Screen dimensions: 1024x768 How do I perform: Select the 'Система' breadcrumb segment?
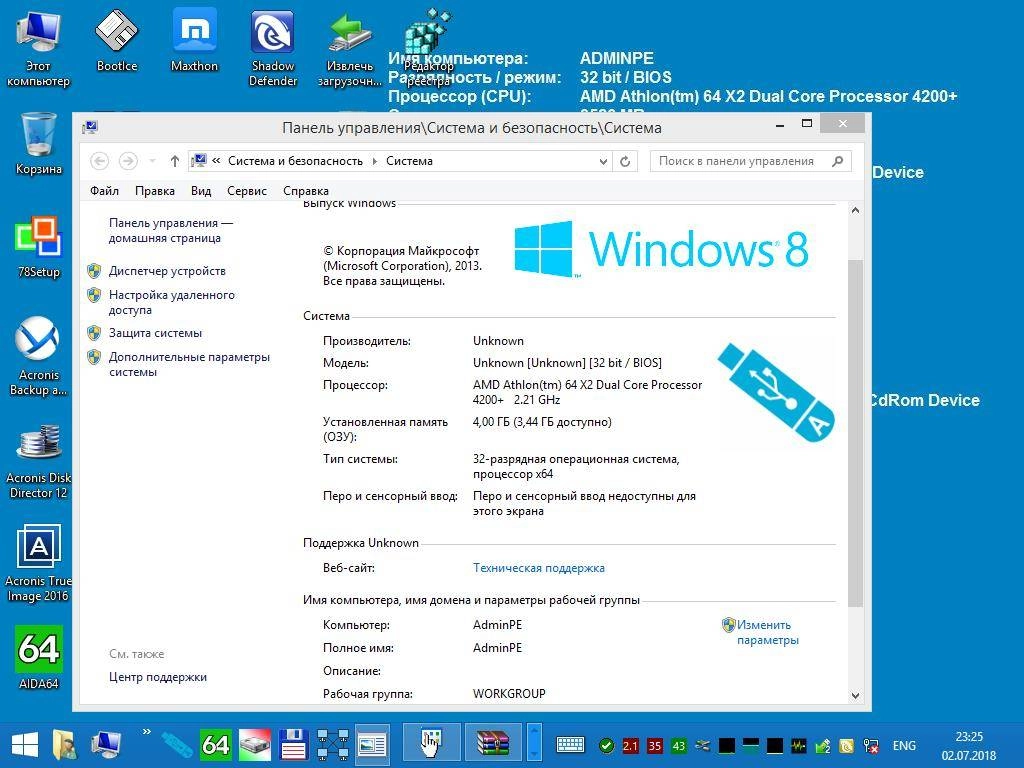pyautogui.click(x=409, y=161)
